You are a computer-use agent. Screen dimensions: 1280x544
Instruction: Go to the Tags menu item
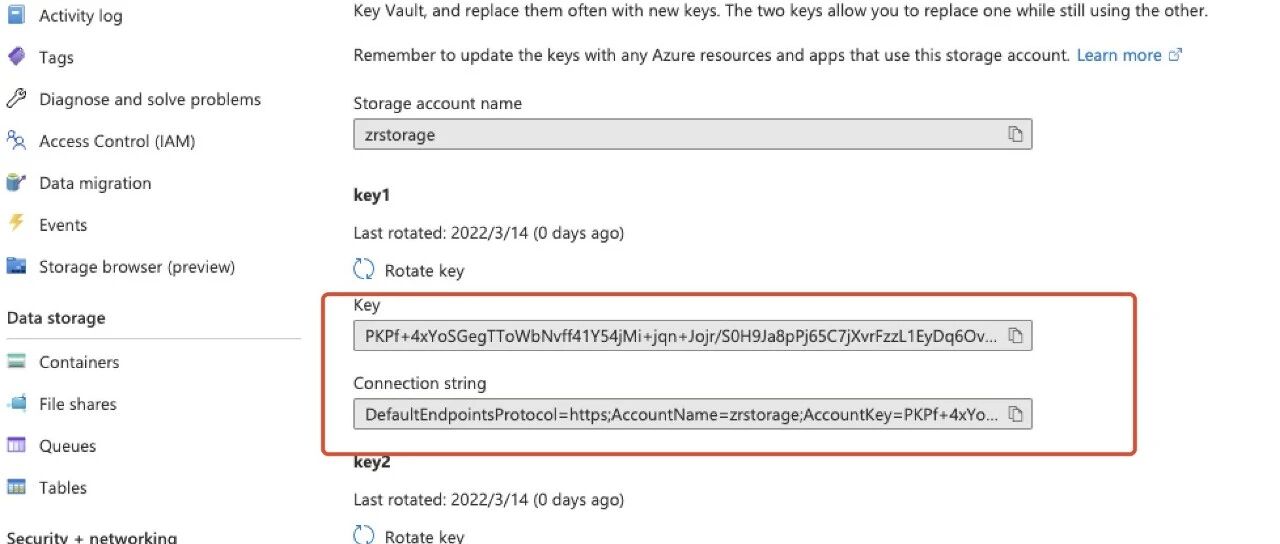[x=56, y=58]
